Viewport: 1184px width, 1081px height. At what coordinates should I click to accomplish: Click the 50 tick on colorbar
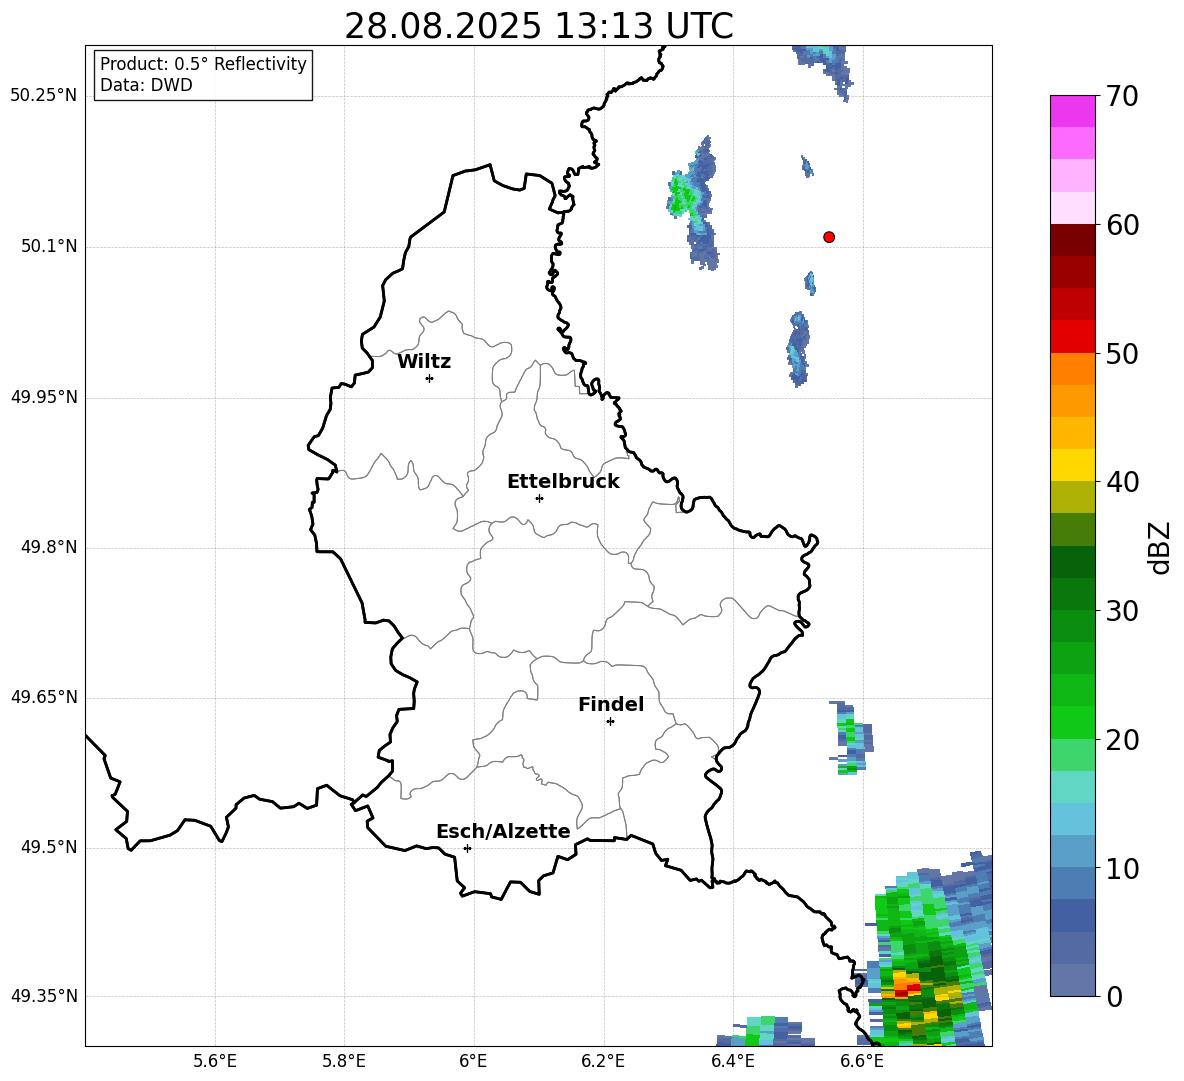tap(1122, 353)
